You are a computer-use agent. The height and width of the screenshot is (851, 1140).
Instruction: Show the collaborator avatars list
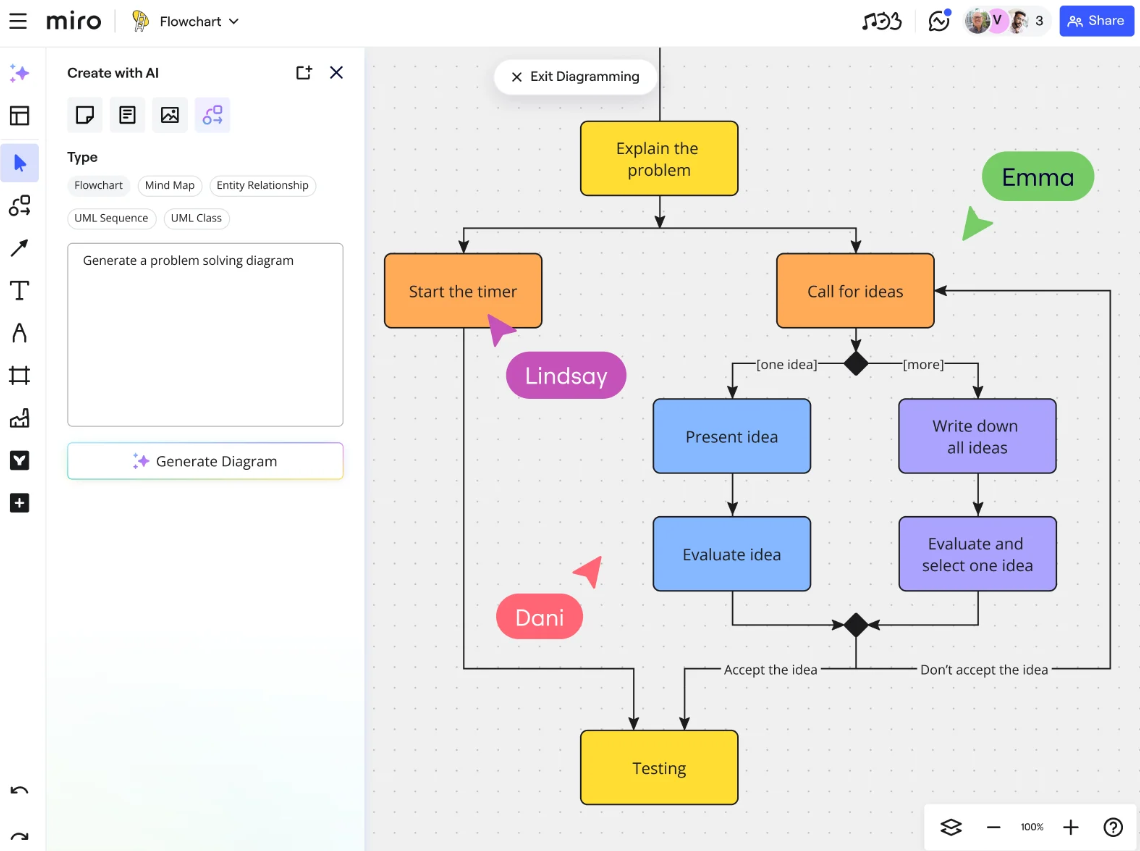[x=1005, y=21]
